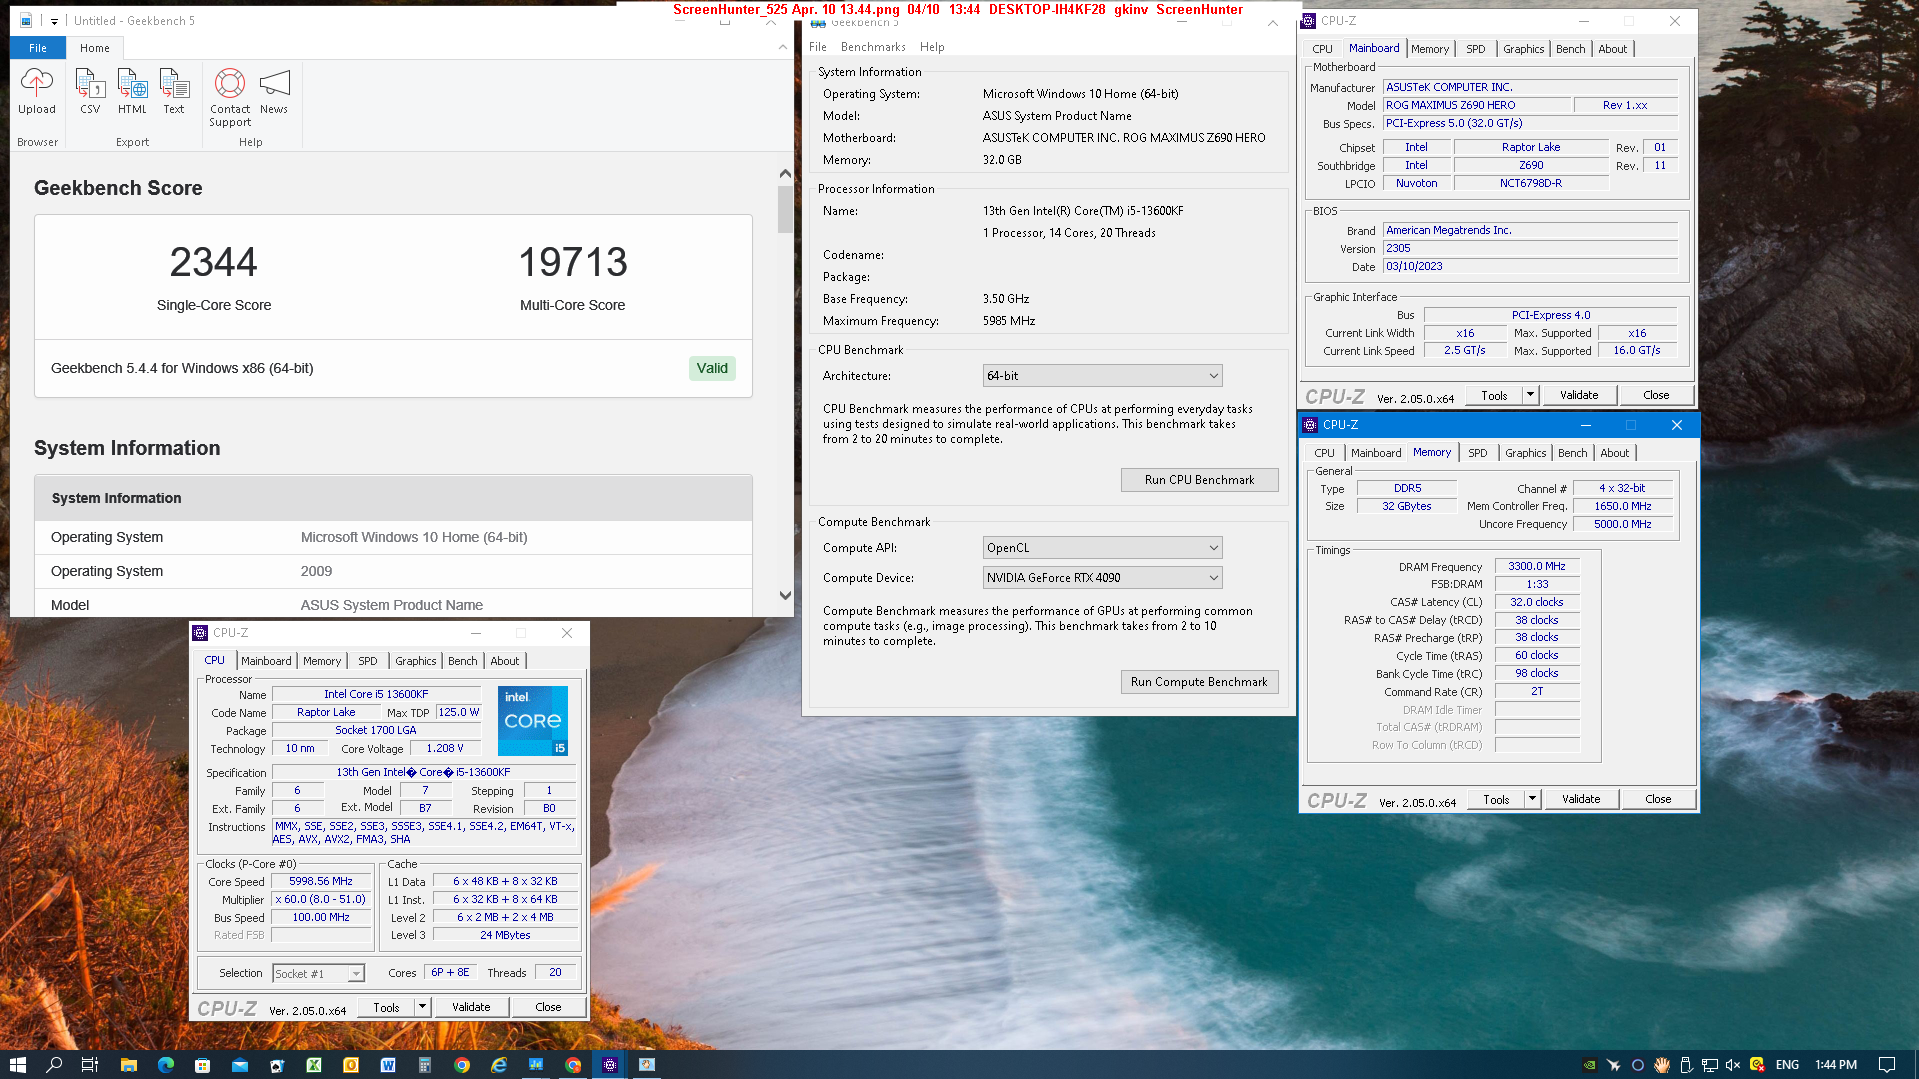Click Geekbench results scroll up arrow
The width and height of the screenshot is (1919, 1079).
(785, 173)
